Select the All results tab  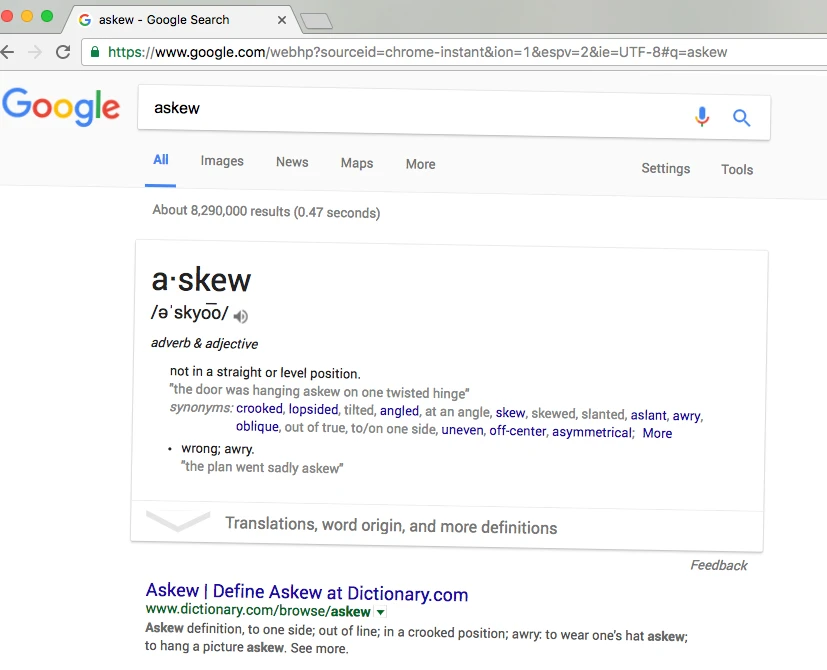point(160,160)
